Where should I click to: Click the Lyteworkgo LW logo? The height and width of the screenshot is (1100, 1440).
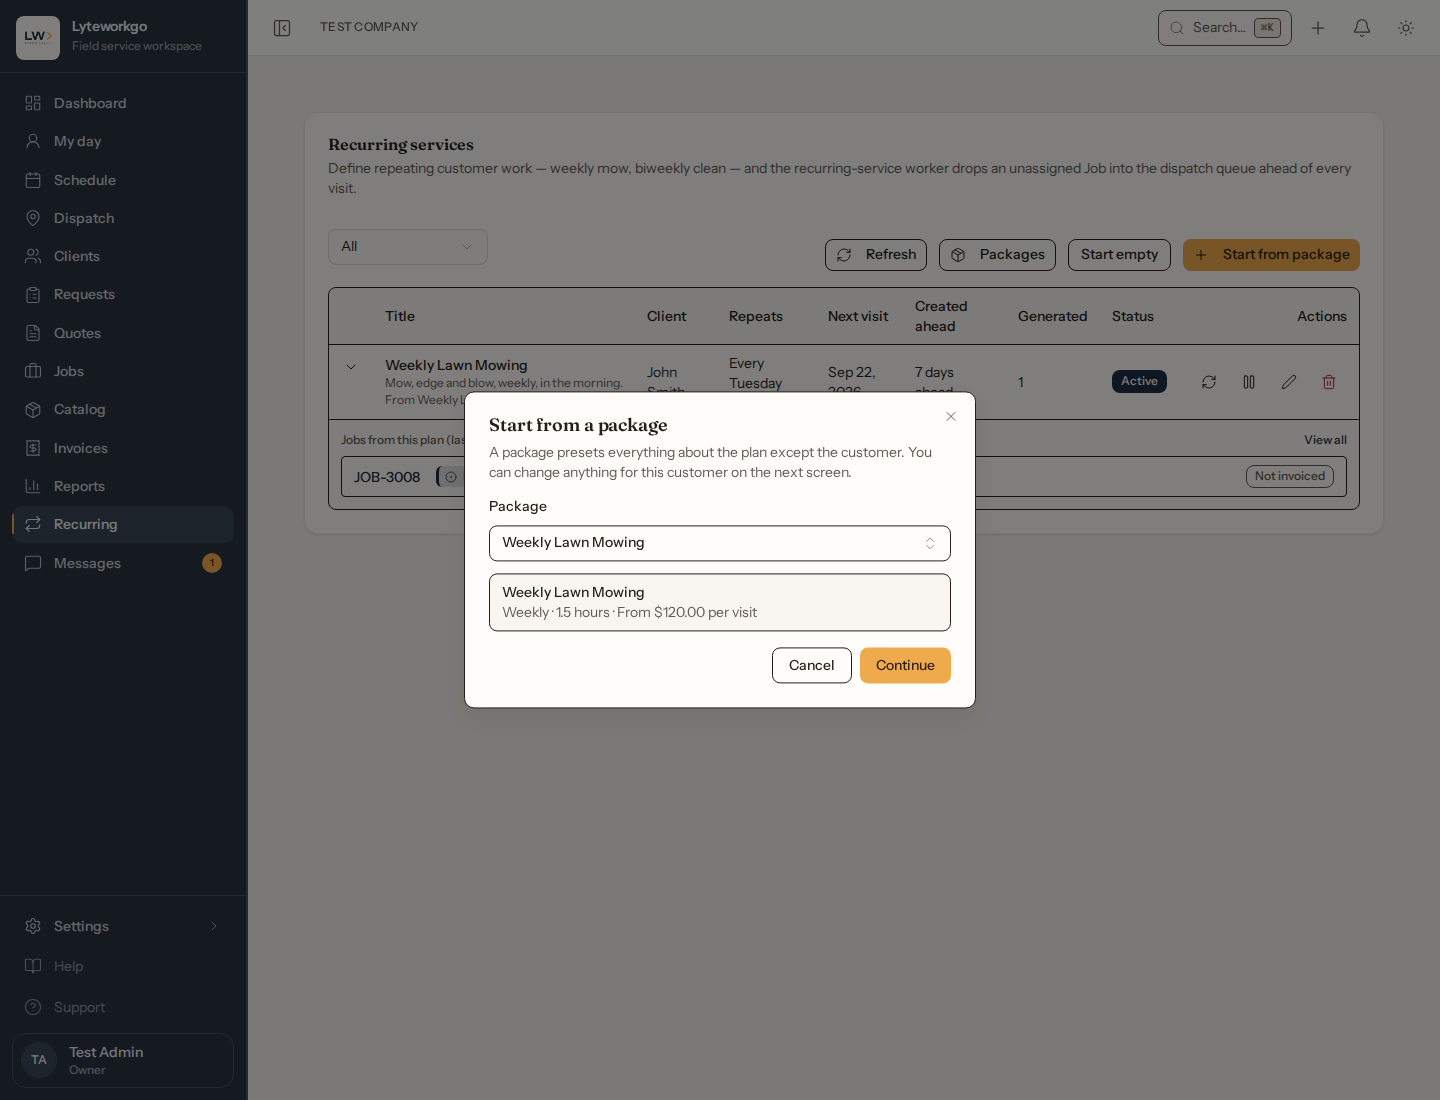(38, 38)
